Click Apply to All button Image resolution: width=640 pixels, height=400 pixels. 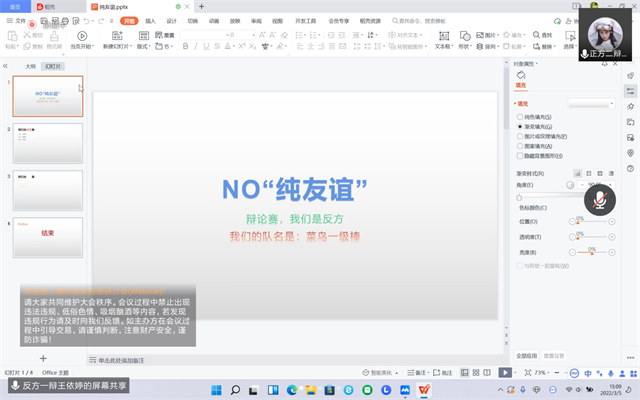point(527,356)
